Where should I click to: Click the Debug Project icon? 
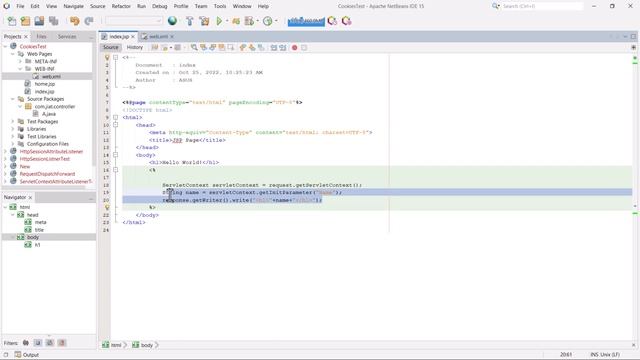pos(236,21)
